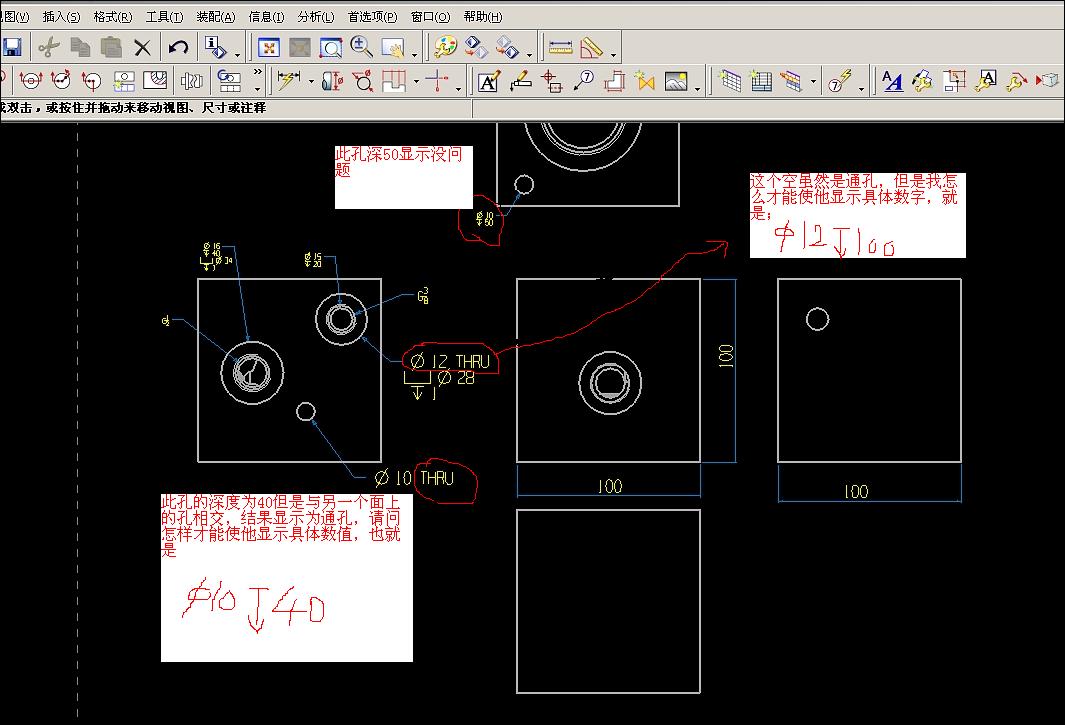Click the Measure Distance ruler icon

(560, 48)
